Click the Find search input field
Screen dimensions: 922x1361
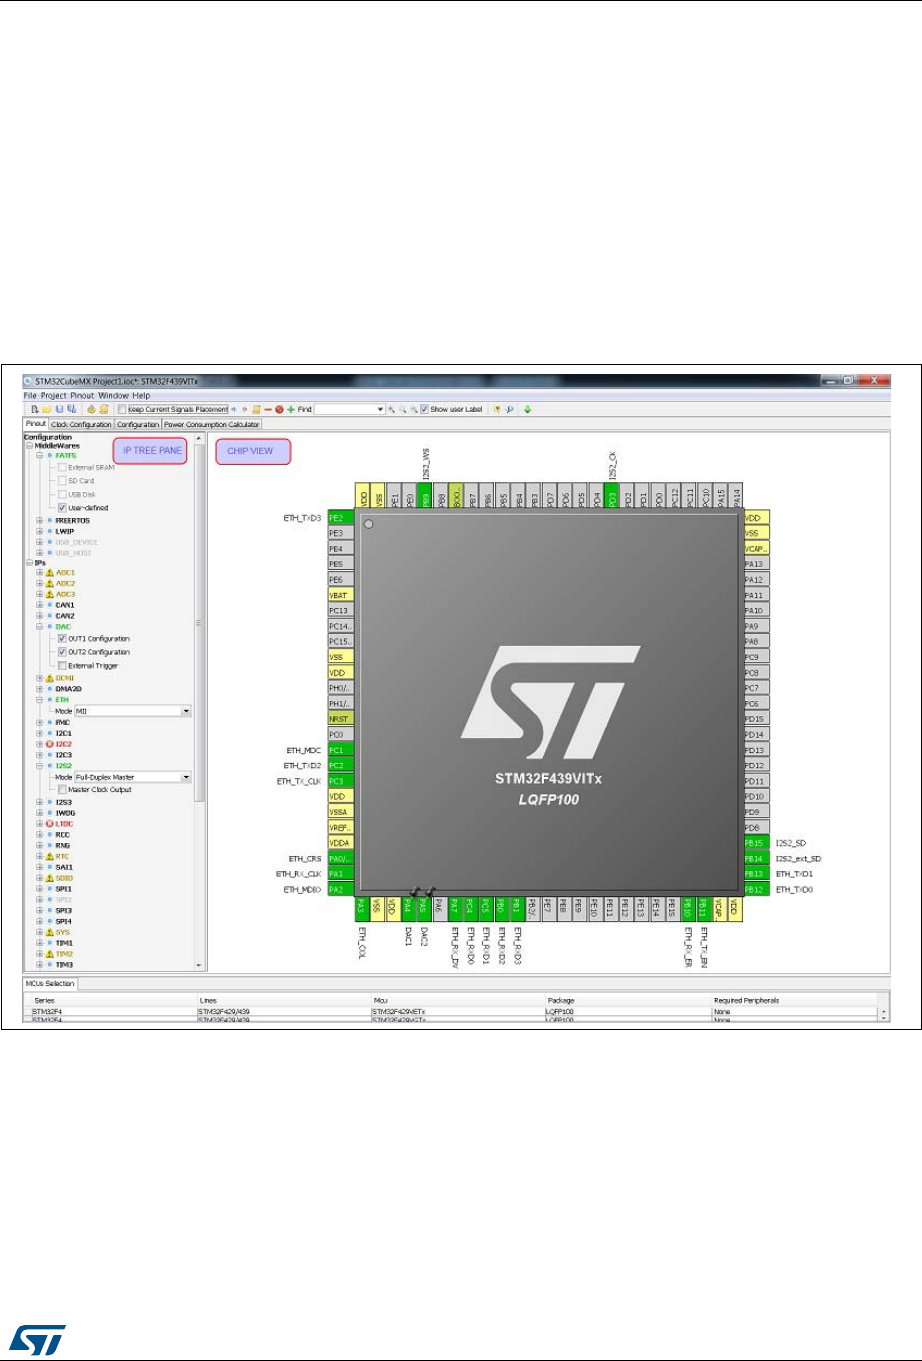pyautogui.click(x=345, y=409)
